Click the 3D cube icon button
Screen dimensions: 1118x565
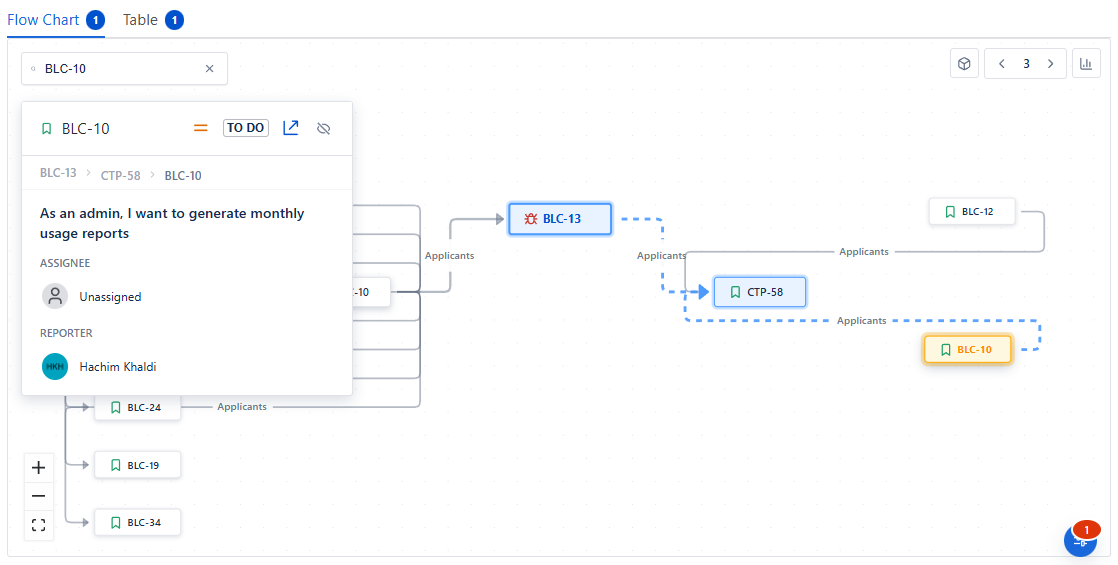(964, 64)
